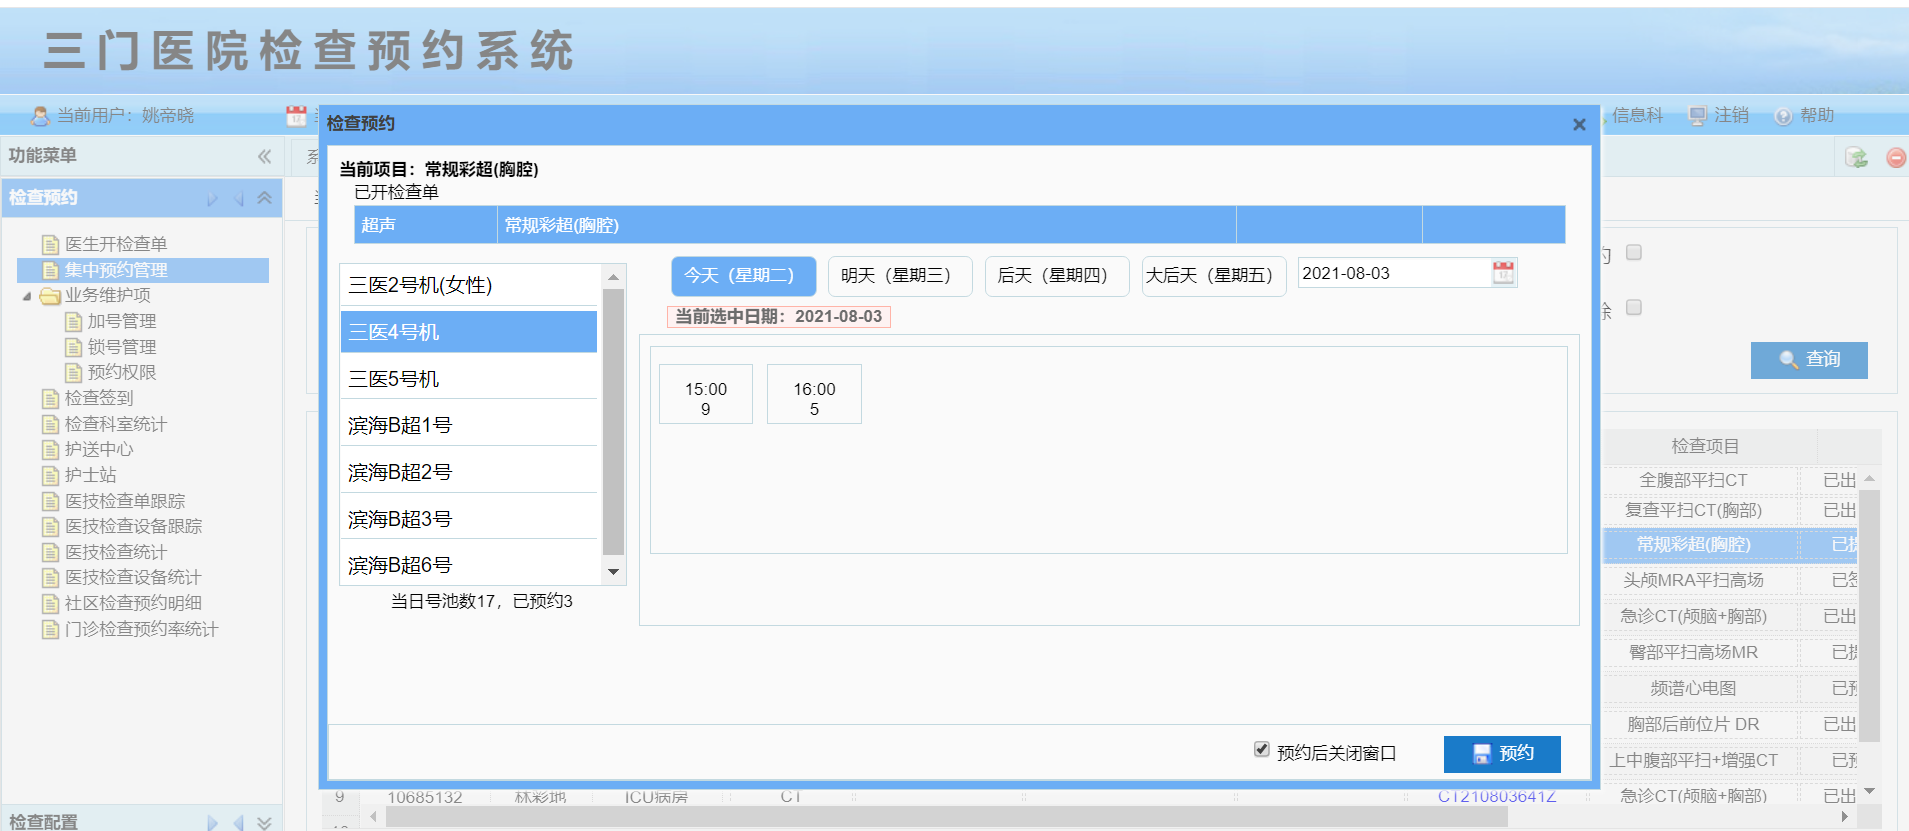Open 检查签到 in the sidebar

click(x=99, y=398)
